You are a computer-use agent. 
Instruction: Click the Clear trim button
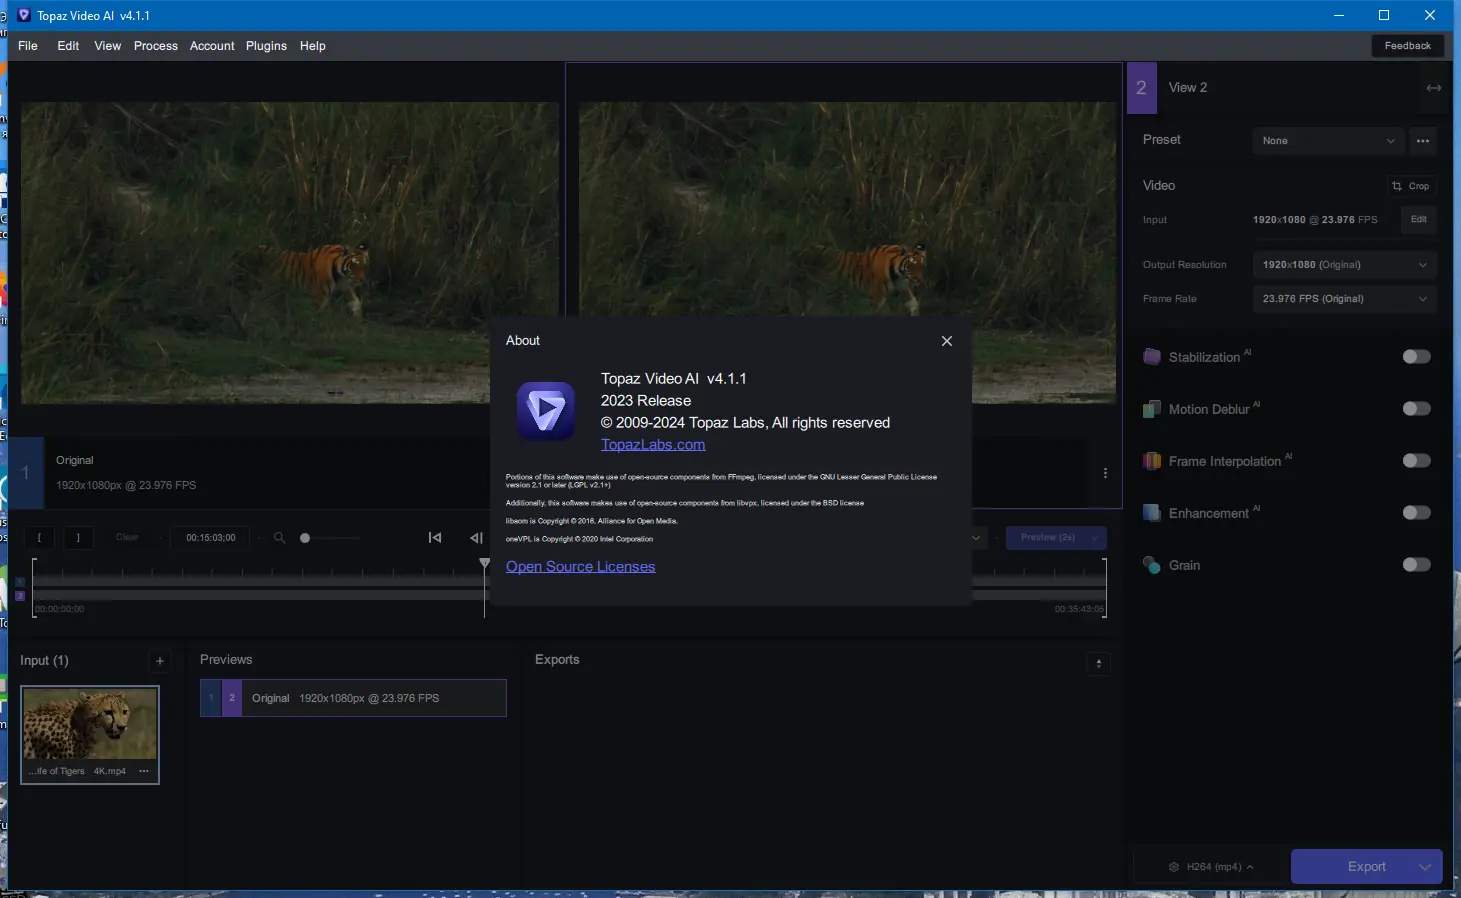127,538
